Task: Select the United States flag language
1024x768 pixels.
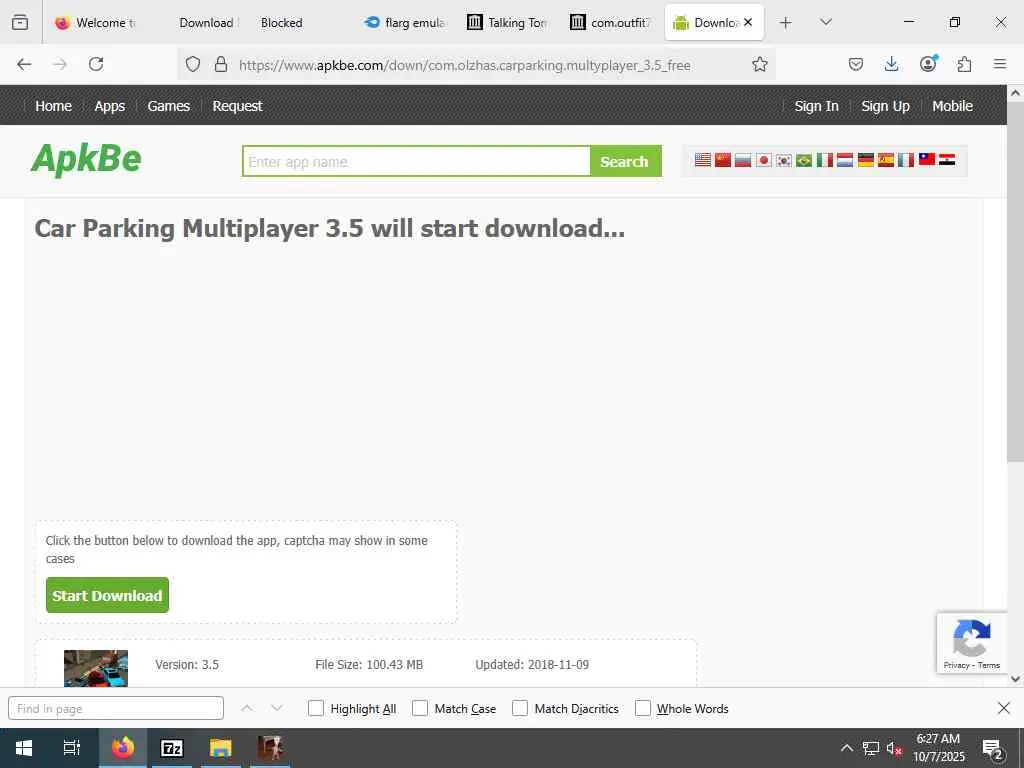Action: pos(703,160)
